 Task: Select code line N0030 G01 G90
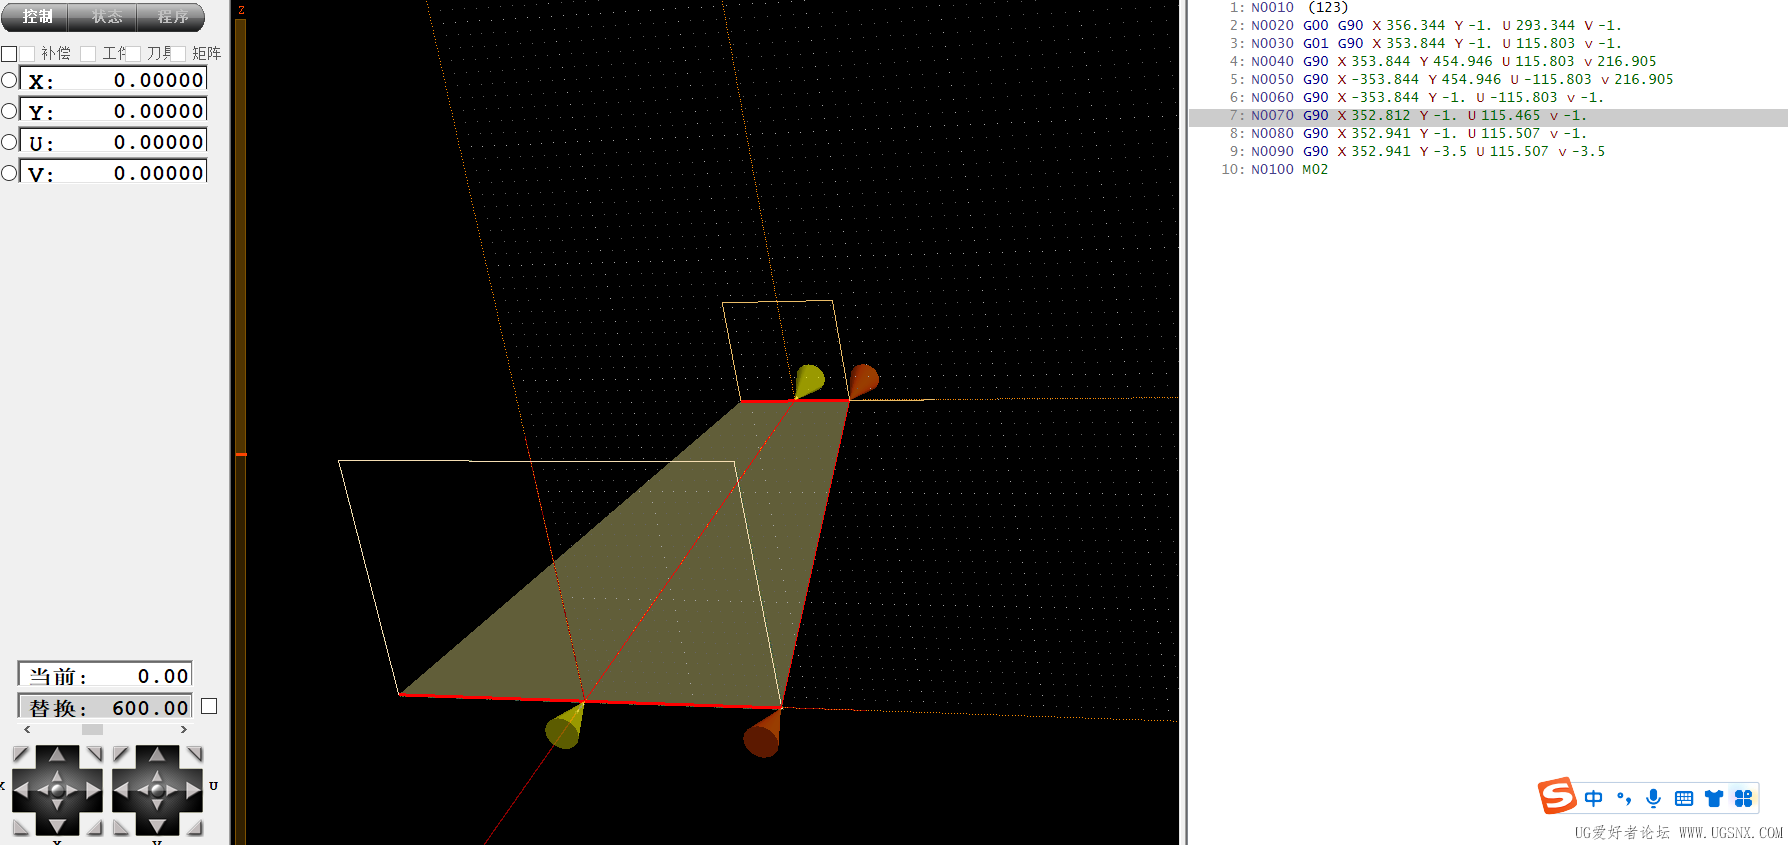tap(1487, 43)
